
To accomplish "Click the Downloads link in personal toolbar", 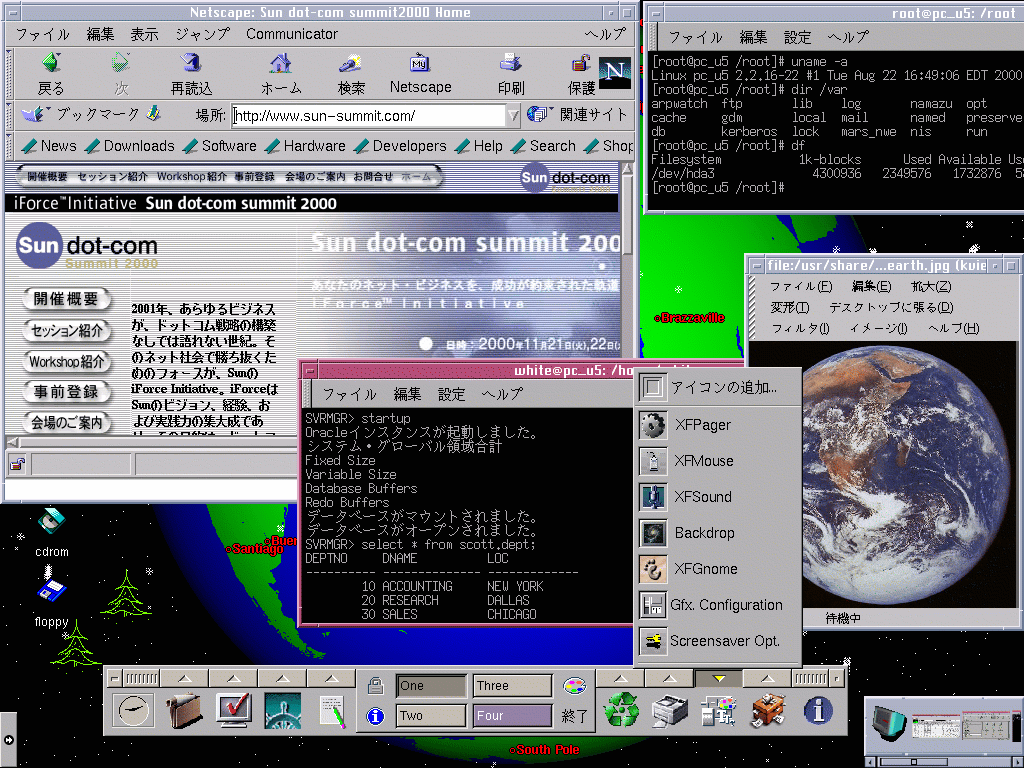I will [x=131, y=146].
